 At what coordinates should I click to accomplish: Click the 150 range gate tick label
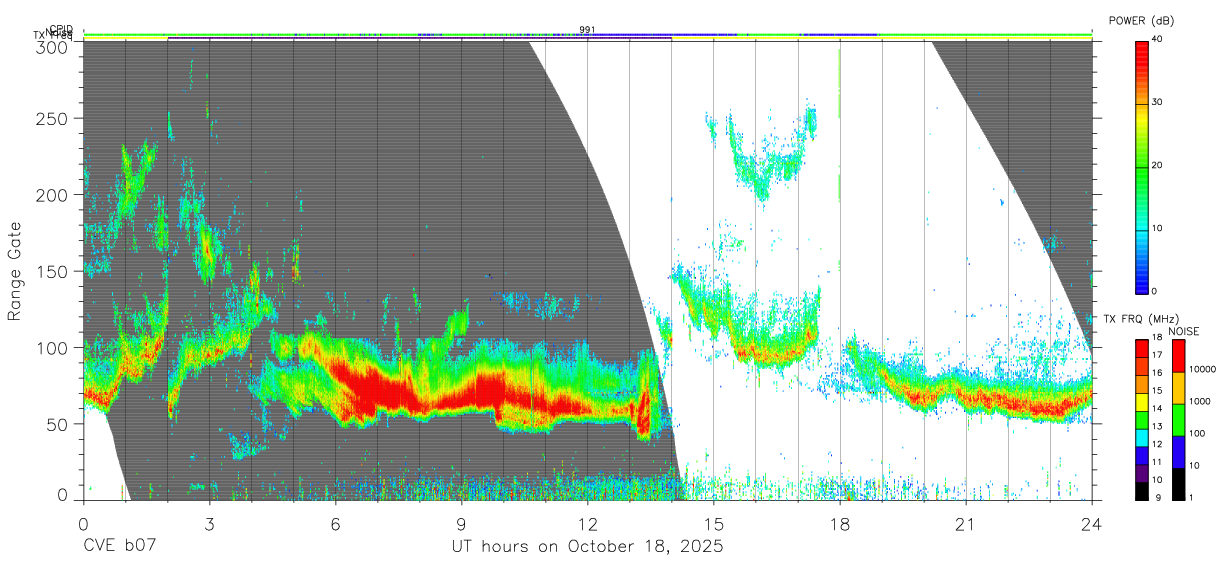pyautogui.click(x=52, y=271)
